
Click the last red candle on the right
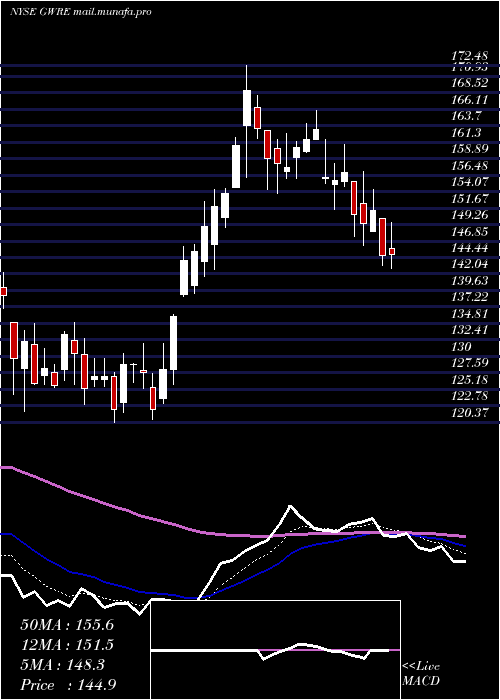[392, 252]
